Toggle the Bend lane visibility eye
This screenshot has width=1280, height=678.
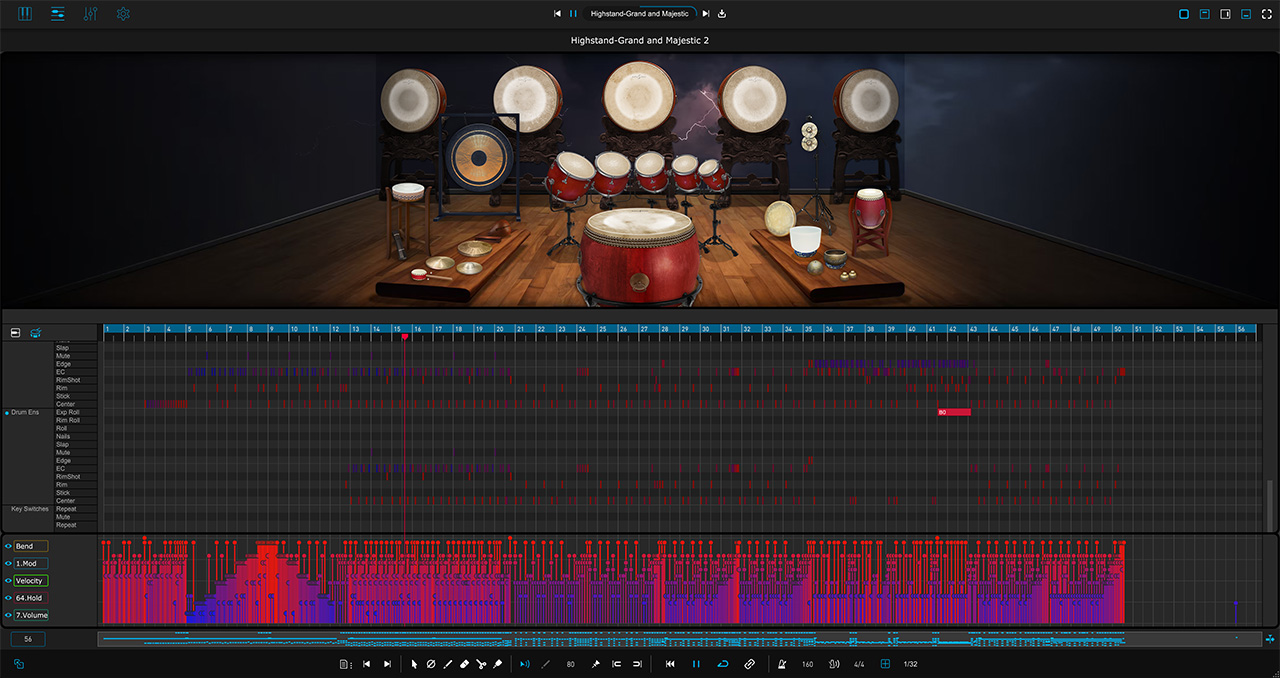coord(8,546)
